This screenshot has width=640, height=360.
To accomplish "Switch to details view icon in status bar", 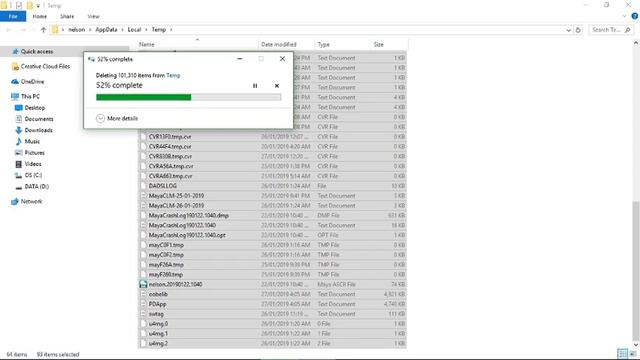I will (622, 354).
